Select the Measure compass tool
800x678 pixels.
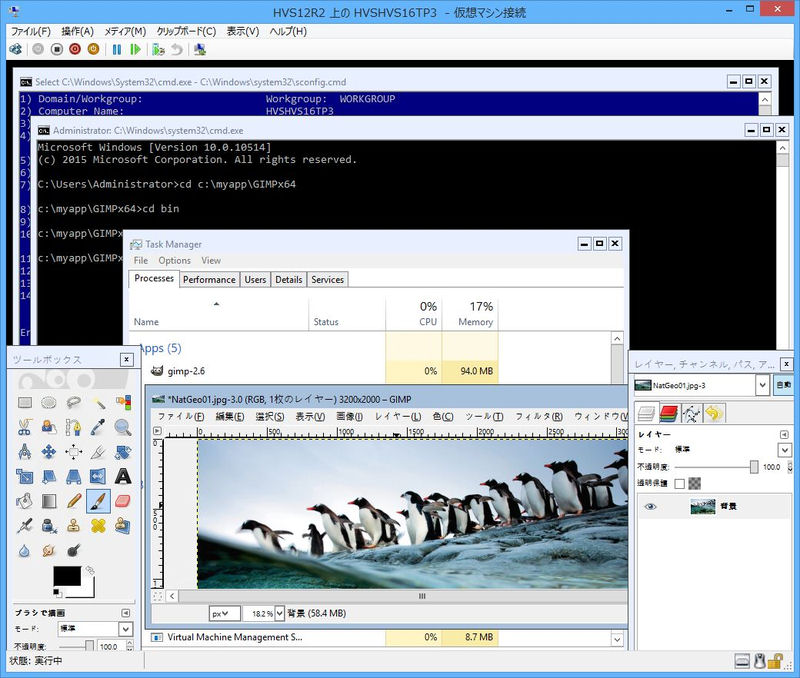click(x=24, y=451)
